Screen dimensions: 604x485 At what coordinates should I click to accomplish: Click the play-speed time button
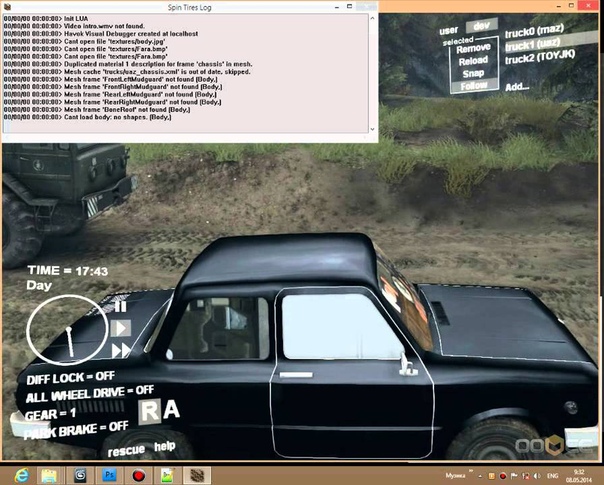pyautogui.click(x=121, y=329)
